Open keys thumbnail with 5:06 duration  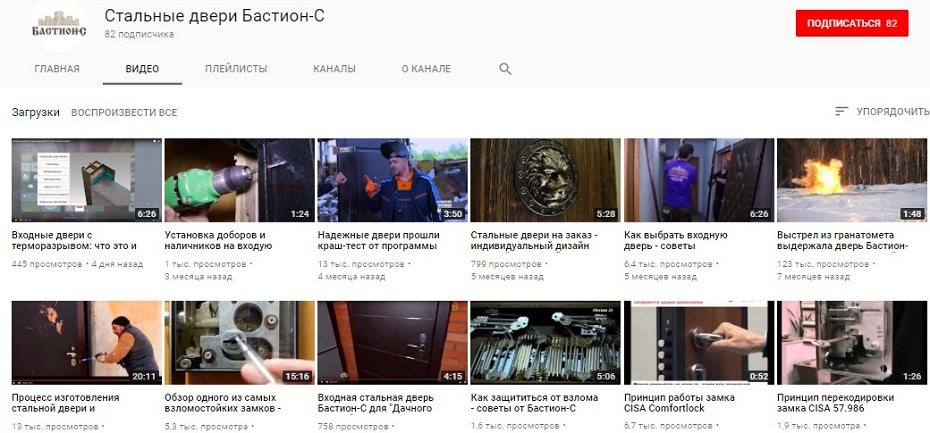tap(546, 343)
